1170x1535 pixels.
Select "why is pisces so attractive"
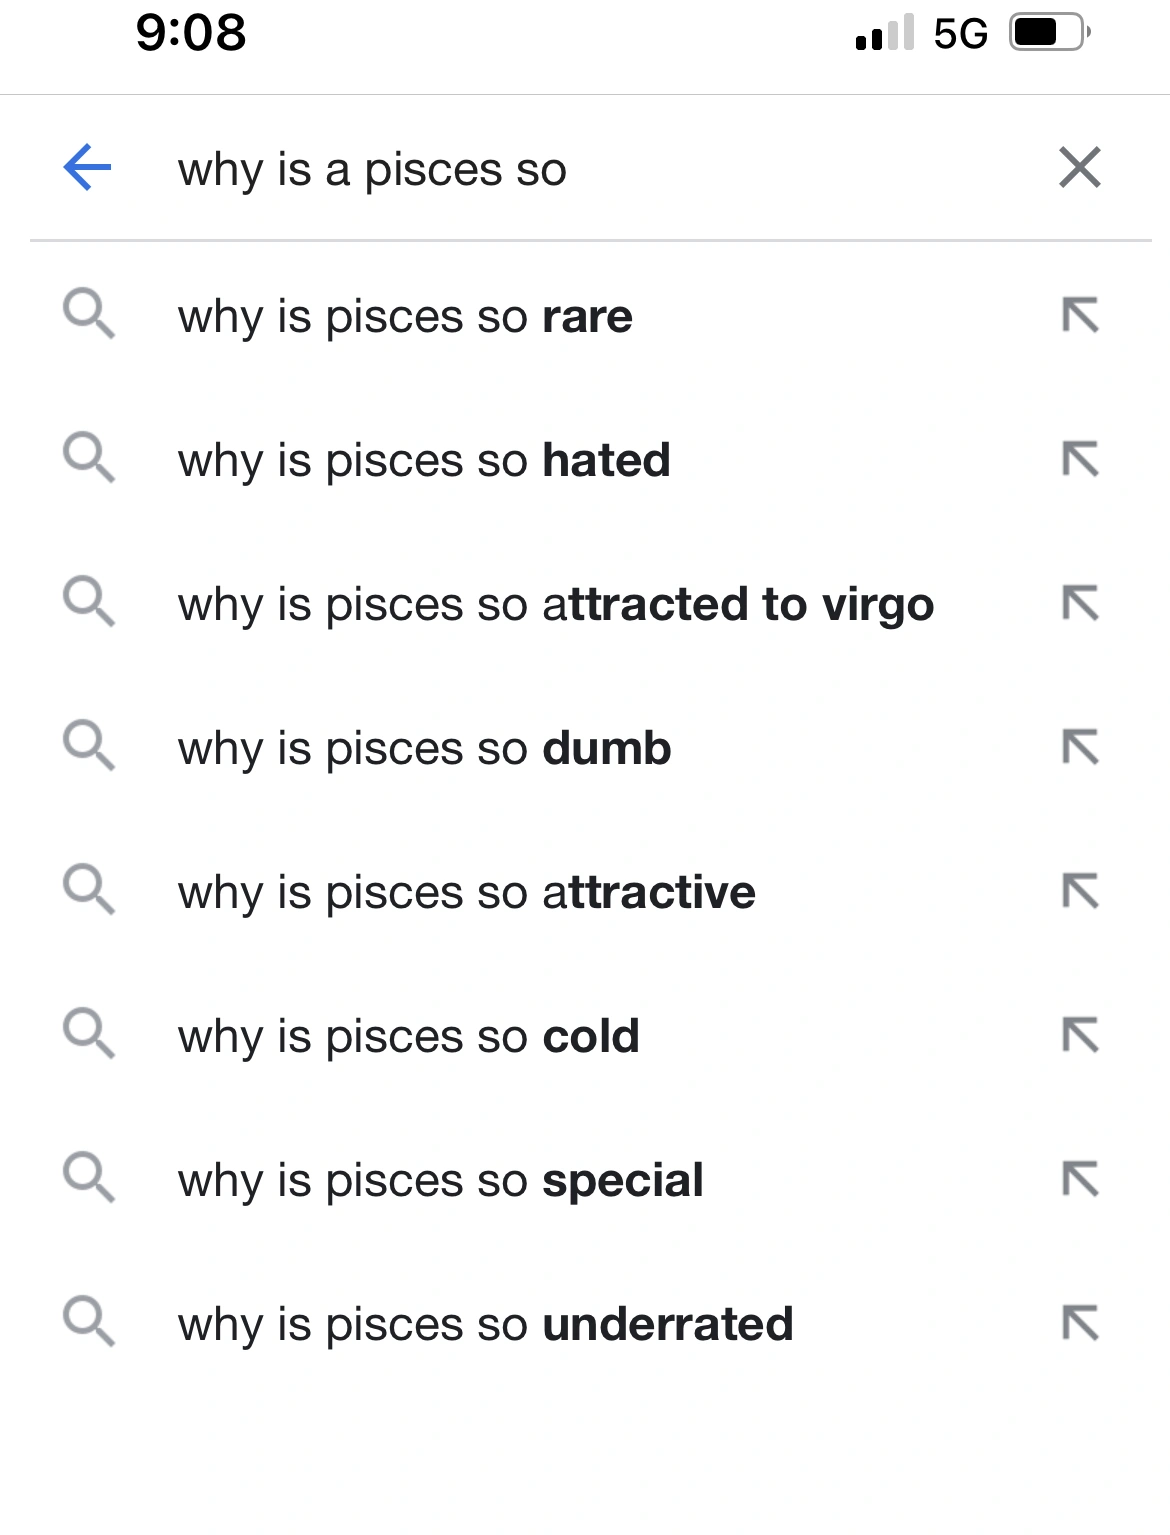[466, 893]
